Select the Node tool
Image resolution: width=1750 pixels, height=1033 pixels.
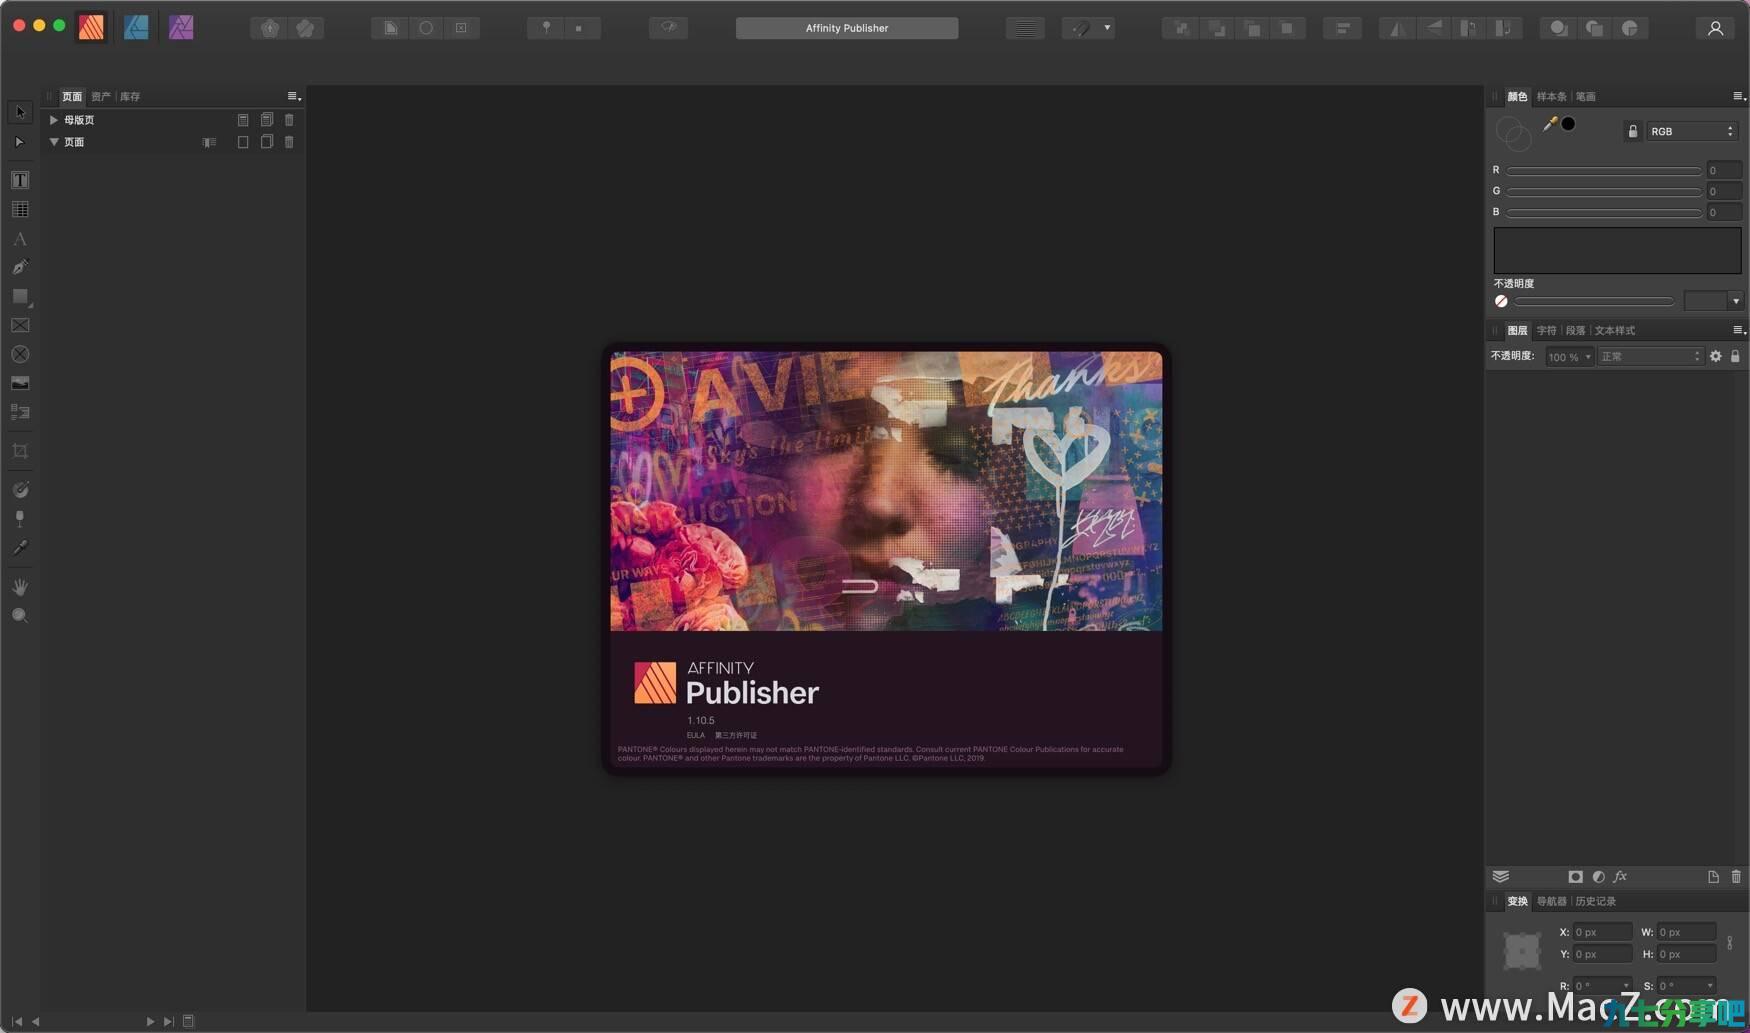click(x=20, y=142)
